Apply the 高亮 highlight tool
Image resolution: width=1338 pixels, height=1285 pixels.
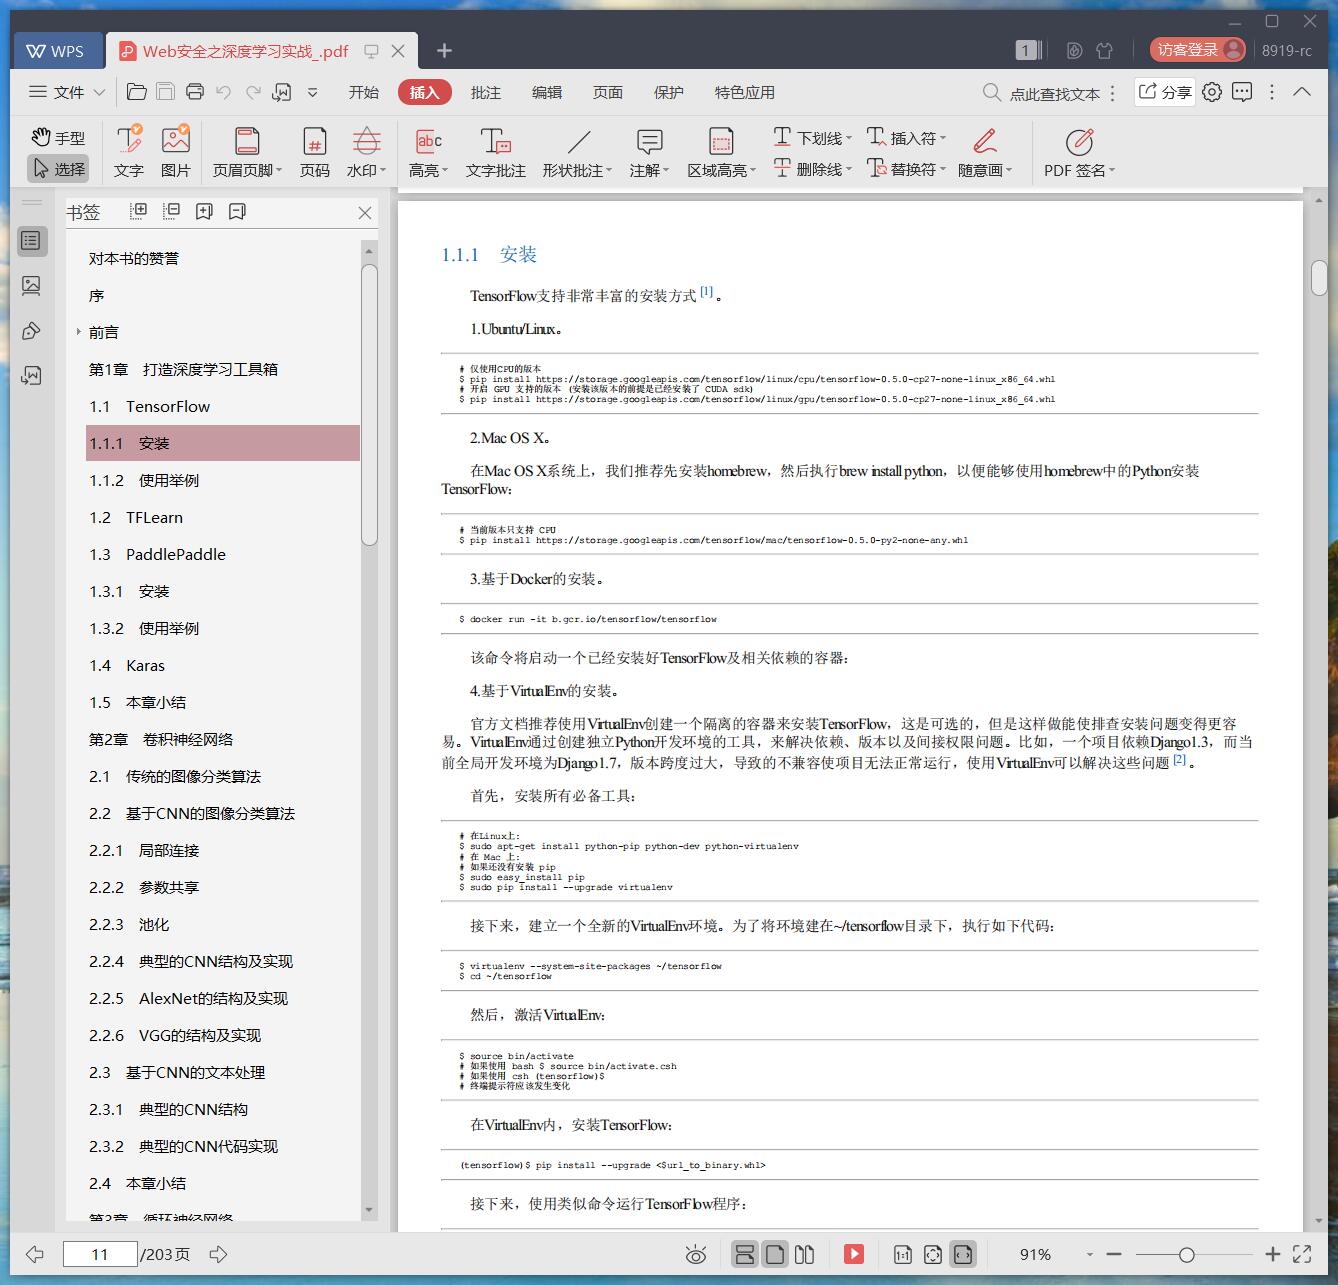[428, 152]
